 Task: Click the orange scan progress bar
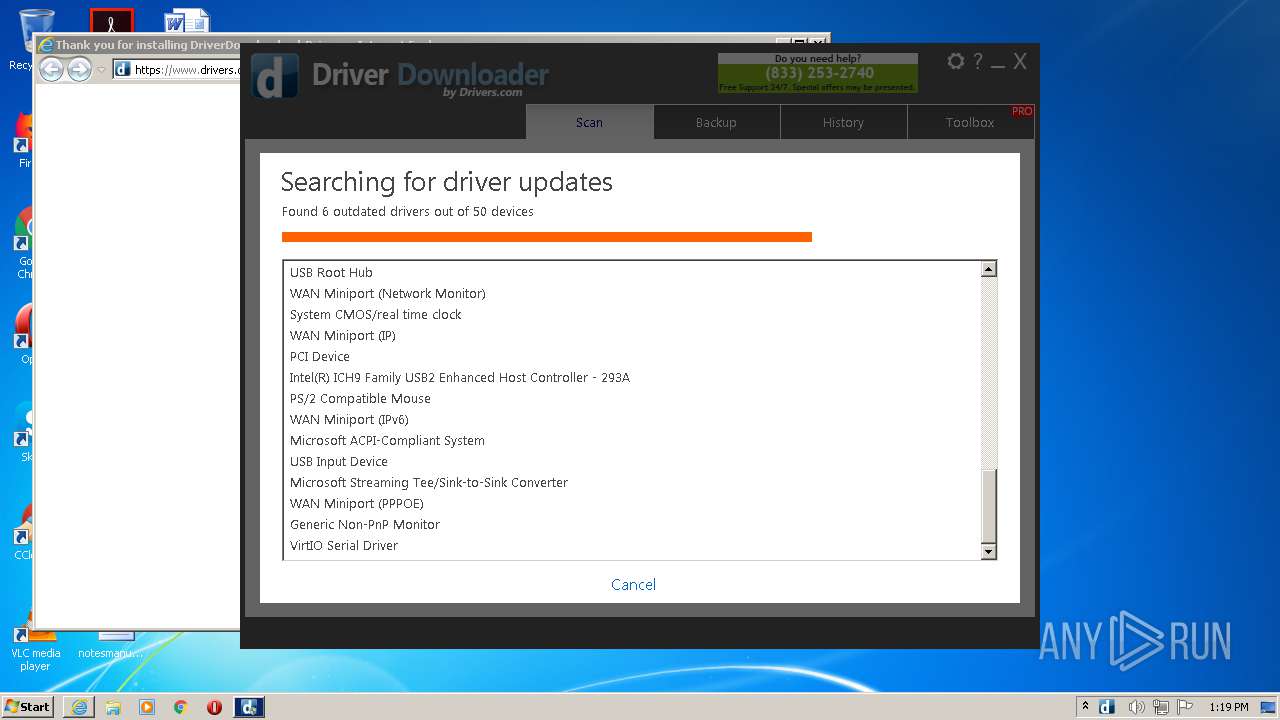(x=547, y=237)
